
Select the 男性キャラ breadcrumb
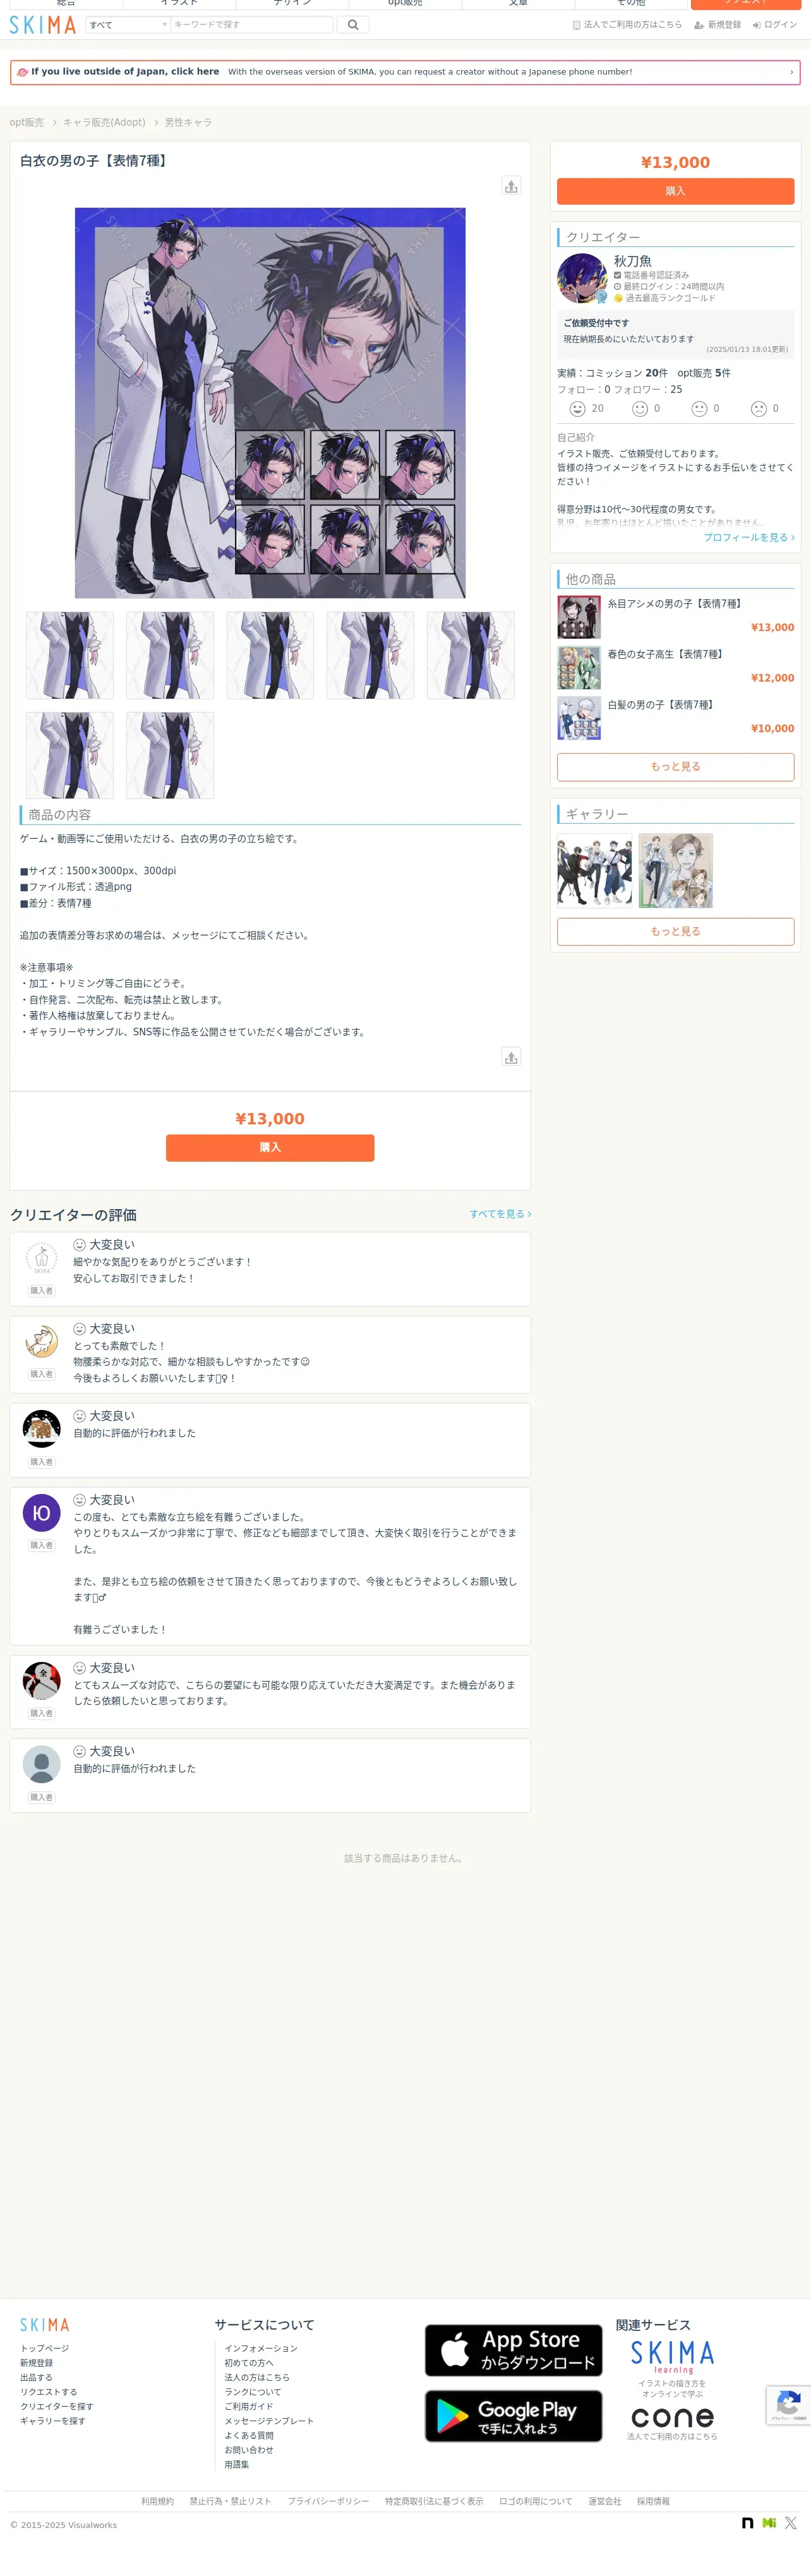coord(188,123)
